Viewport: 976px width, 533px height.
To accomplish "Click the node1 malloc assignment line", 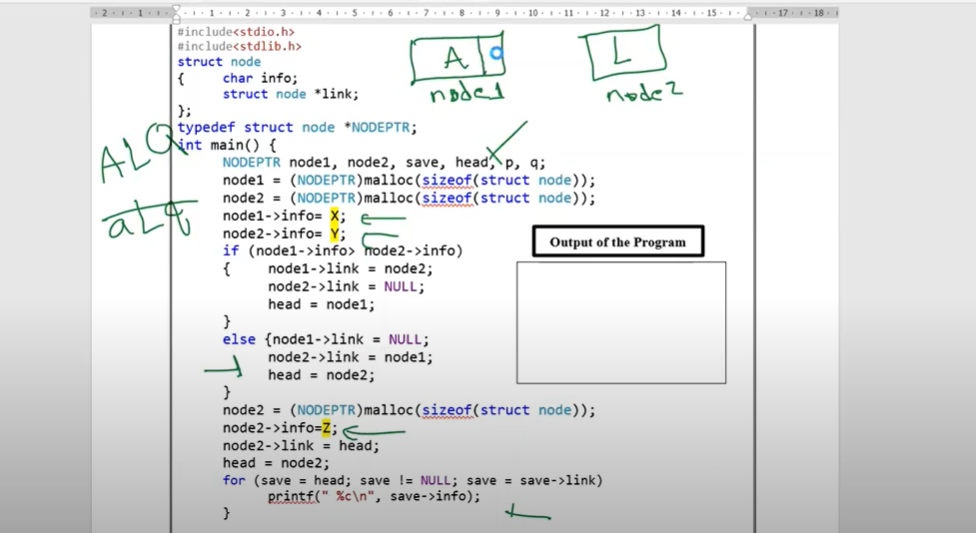I will tap(409, 181).
